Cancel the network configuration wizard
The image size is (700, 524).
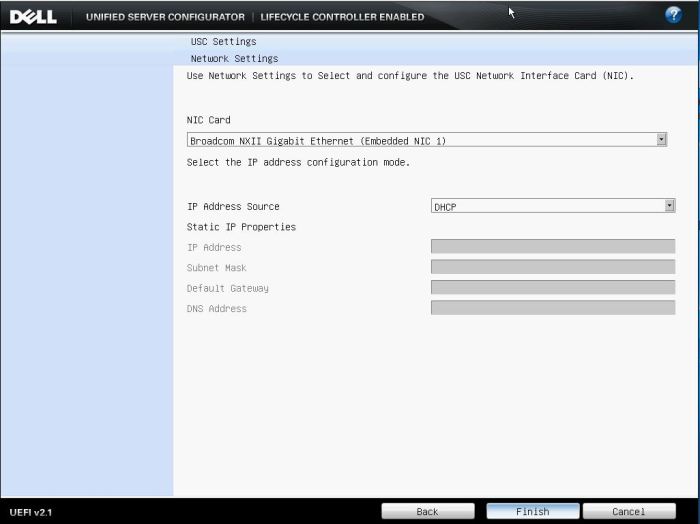pyautogui.click(x=628, y=511)
